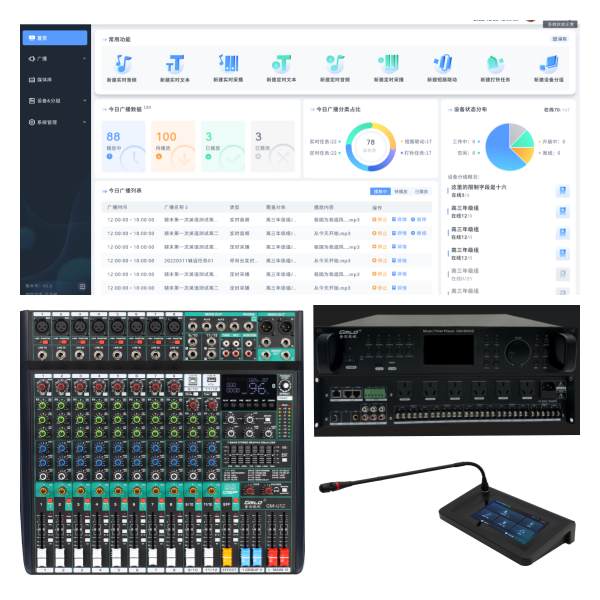Click the link at top right of quick functions
This screenshot has width=600, height=600.
(560, 39)
